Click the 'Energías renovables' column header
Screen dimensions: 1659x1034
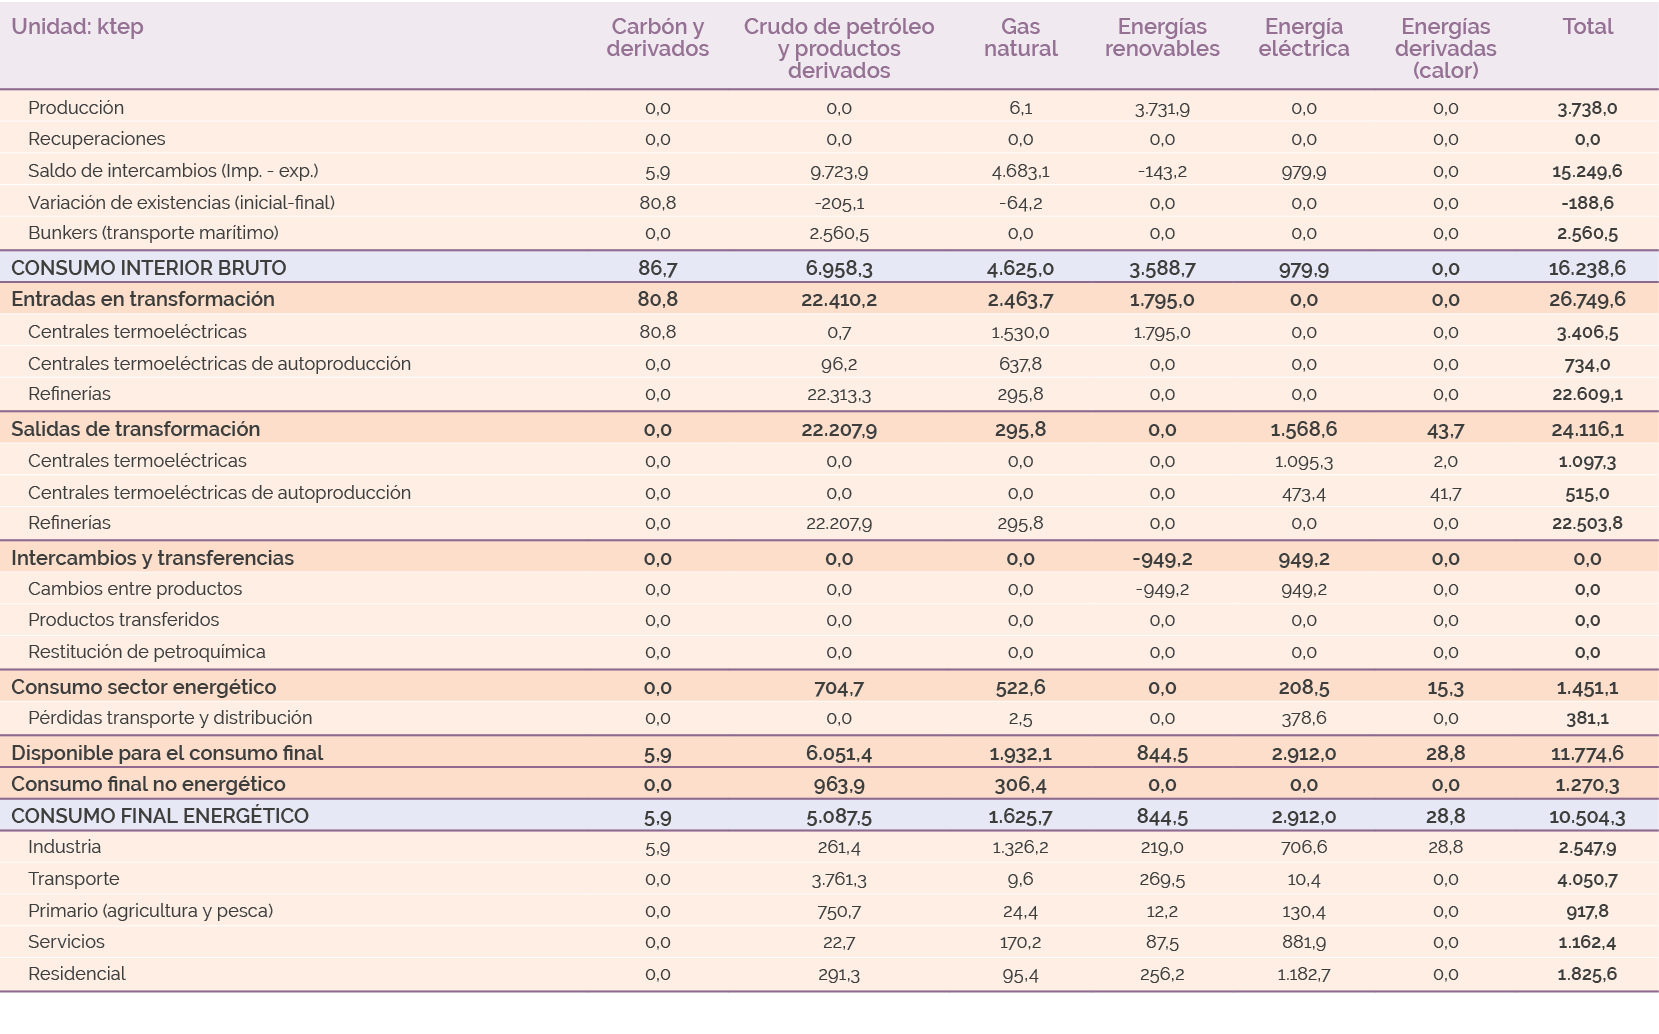pos(1162,38)
